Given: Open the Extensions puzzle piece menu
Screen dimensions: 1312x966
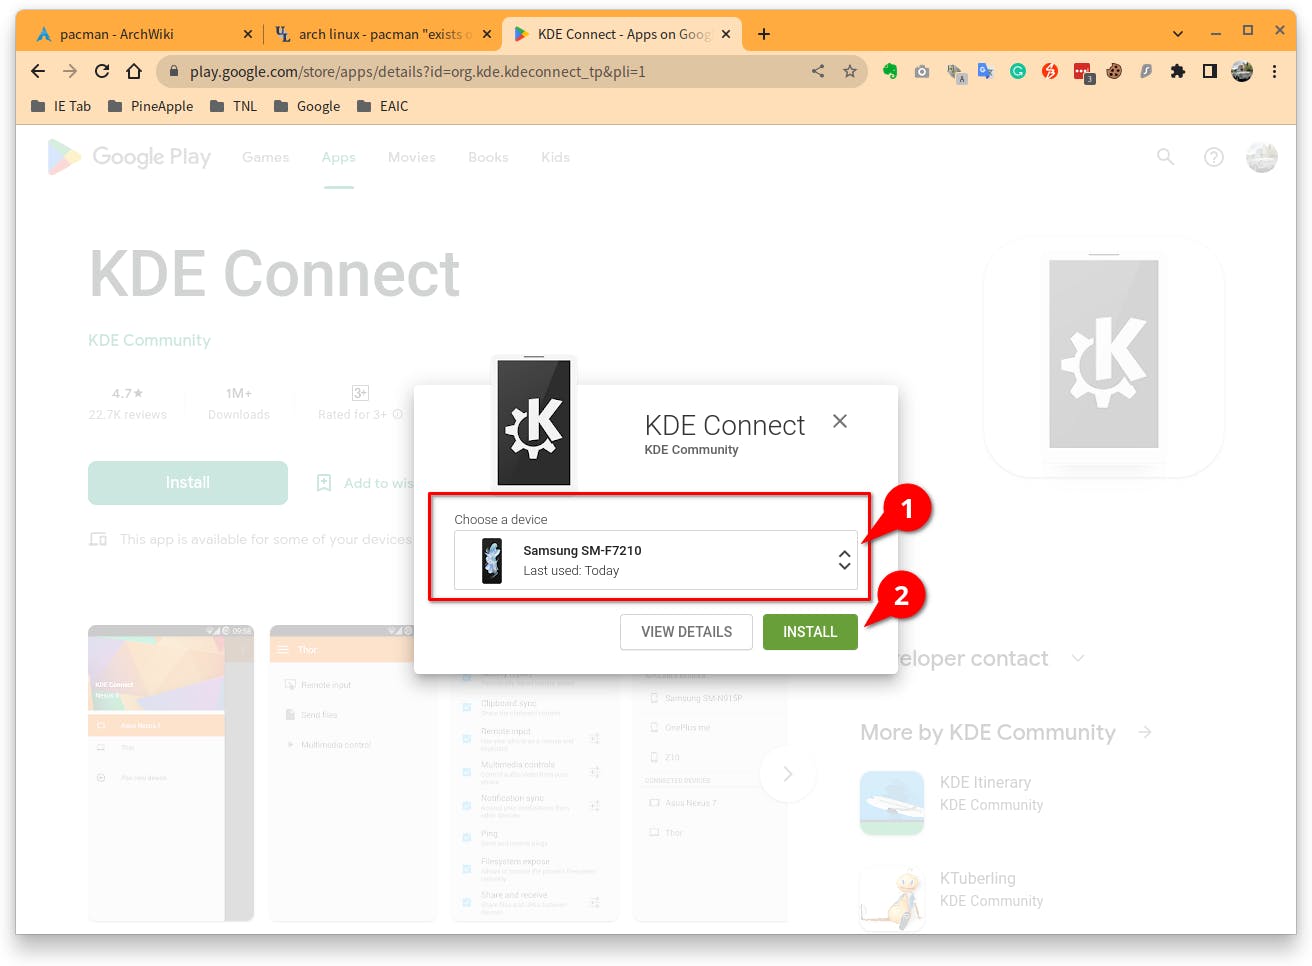Looking at the screenshot, I should pyautogui.click(x=1178, y=71).
